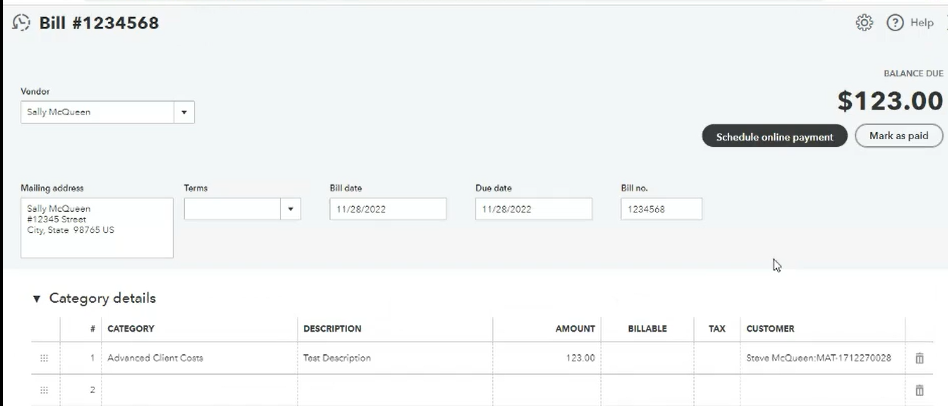Screen dimensions: 948x406
Task: Click the Mailing address text box
Action: pos(96,227)
